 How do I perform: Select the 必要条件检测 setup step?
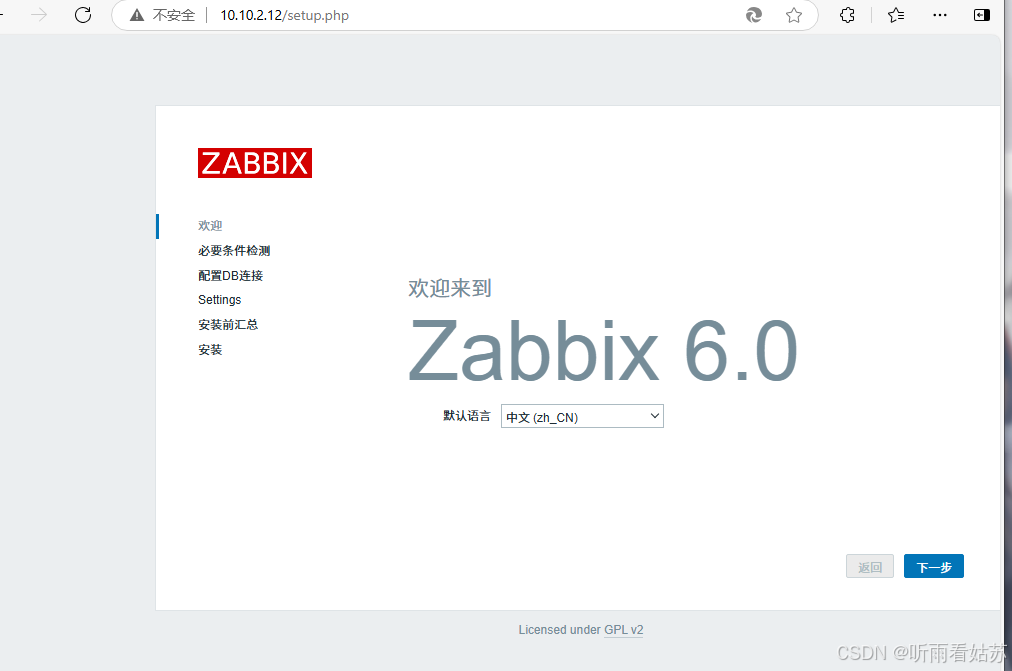[x=234, y=251]
